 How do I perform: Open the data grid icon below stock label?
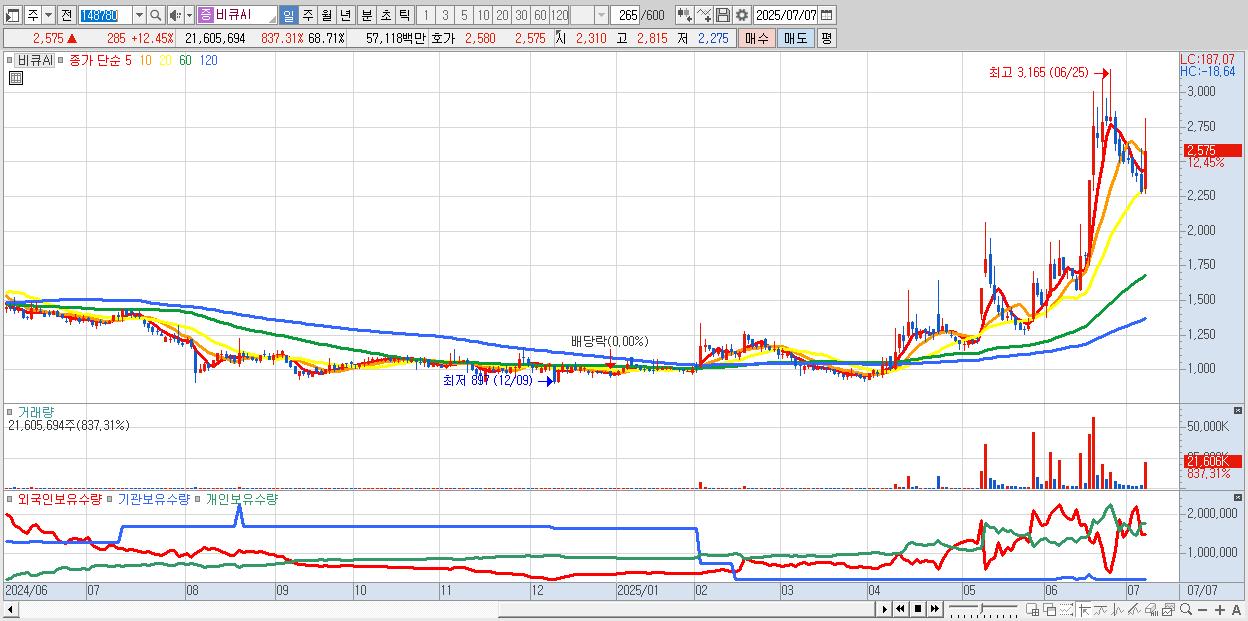coord(16,78)
